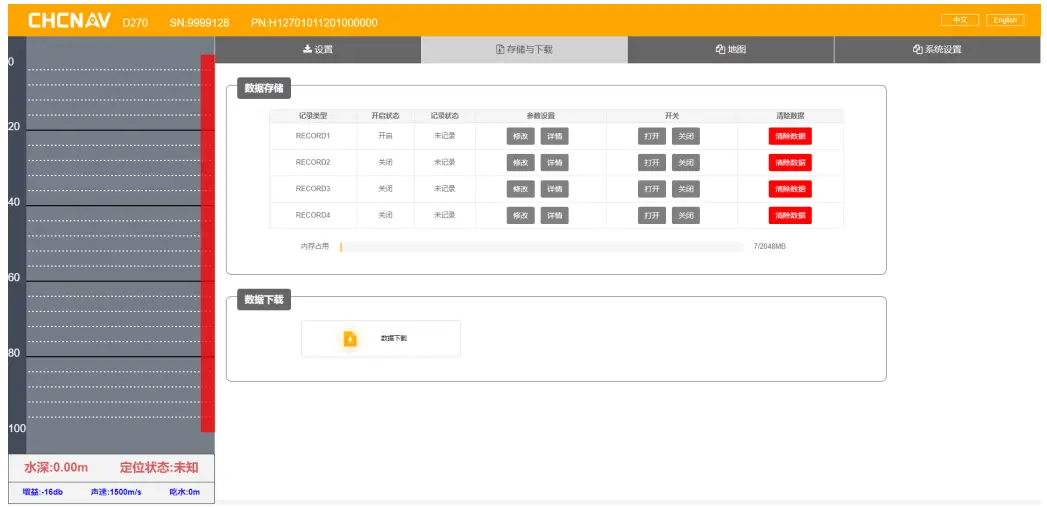Click the CHCNAV logo
1047x507 pixels.
pyautogui.click(x=69, y=21)
